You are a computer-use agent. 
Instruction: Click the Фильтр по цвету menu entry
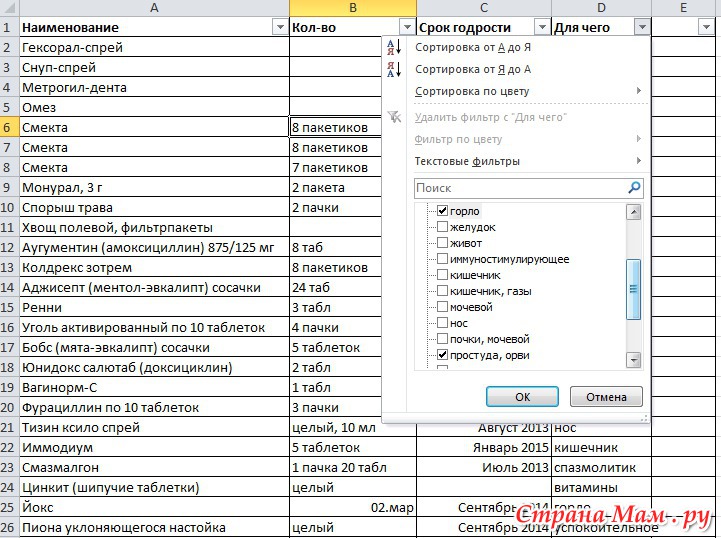point(516,139)
